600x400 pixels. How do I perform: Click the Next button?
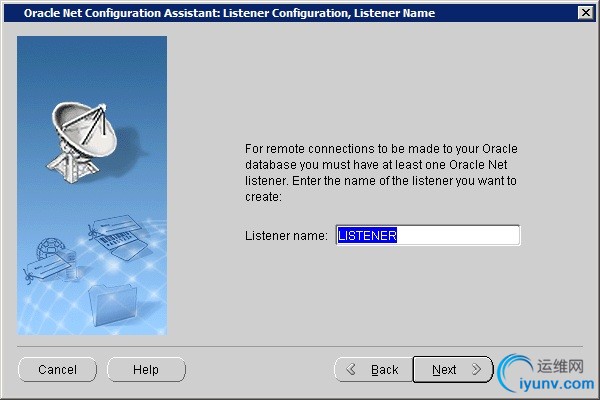point(453,369)
